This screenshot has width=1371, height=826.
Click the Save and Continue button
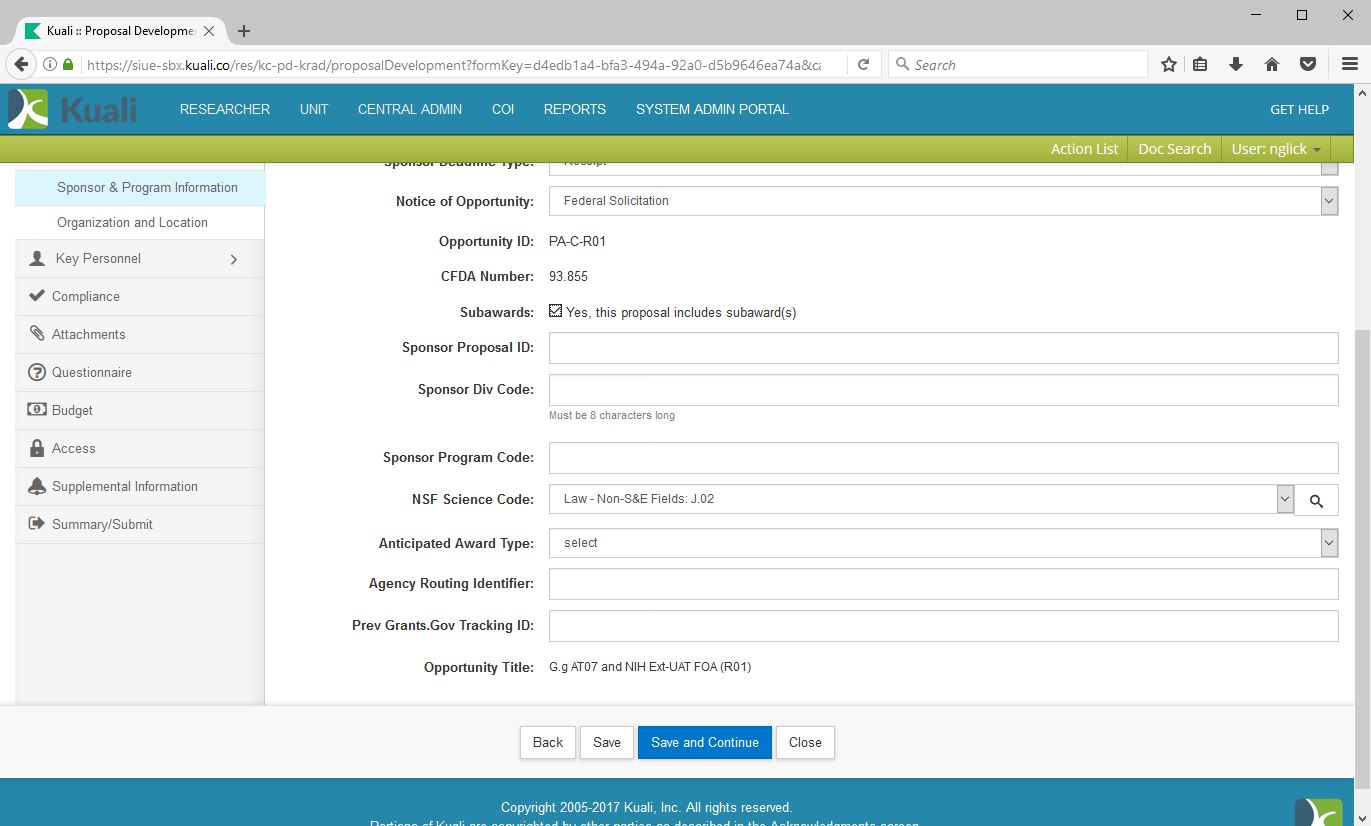click(x=704, y=743)
